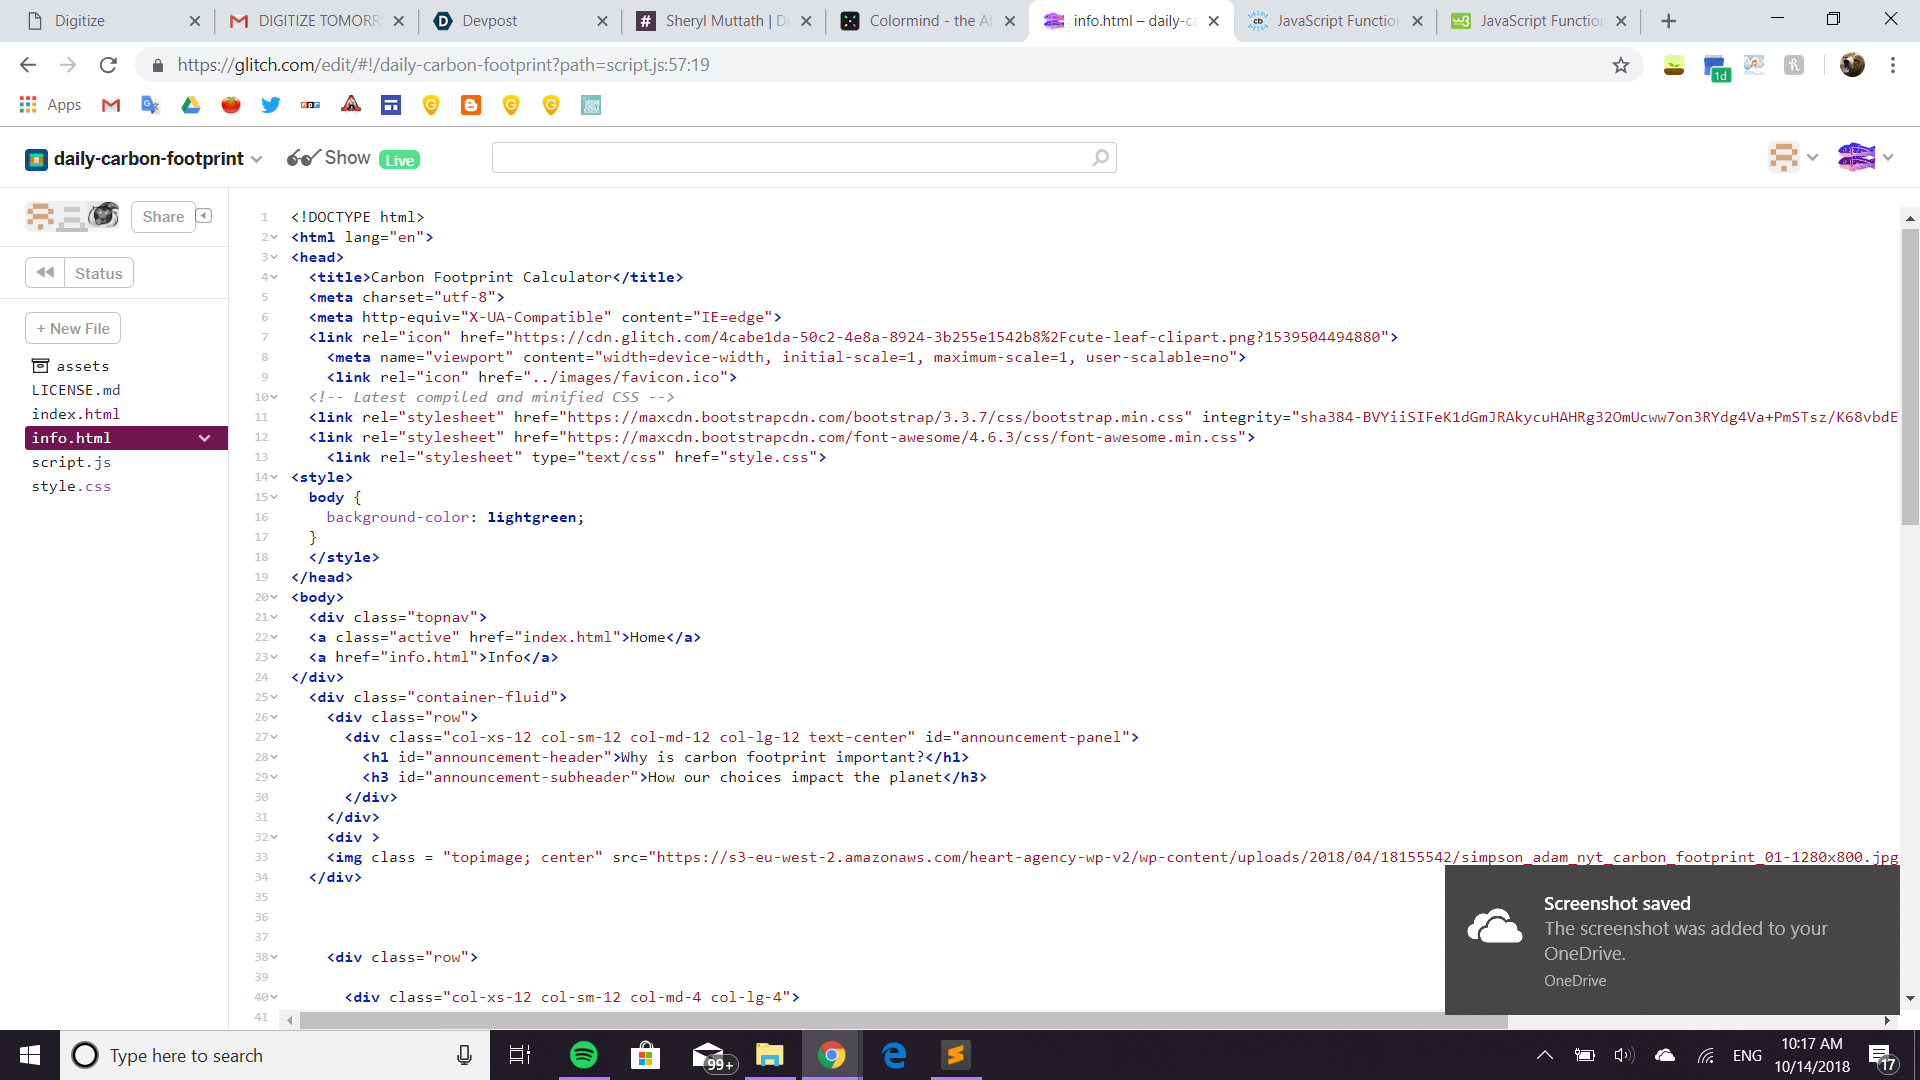Collapse sidebar with arrow next to Share
This screenshot has width=1920, height=1080.
204,216
